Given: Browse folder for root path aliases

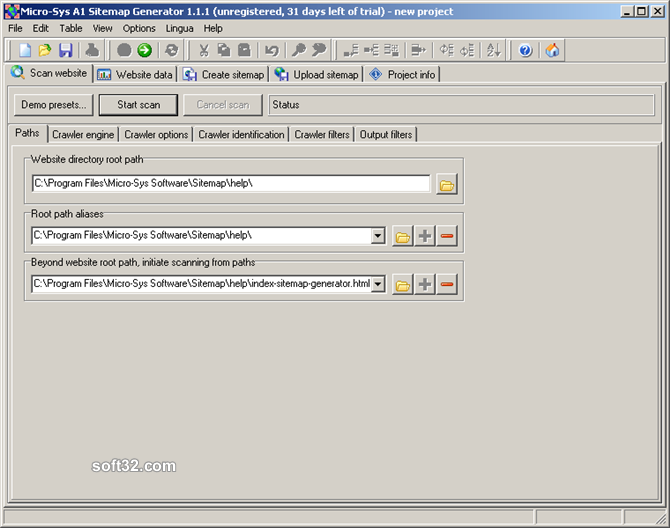Looking at the screenshot, I should coord(403,236).
